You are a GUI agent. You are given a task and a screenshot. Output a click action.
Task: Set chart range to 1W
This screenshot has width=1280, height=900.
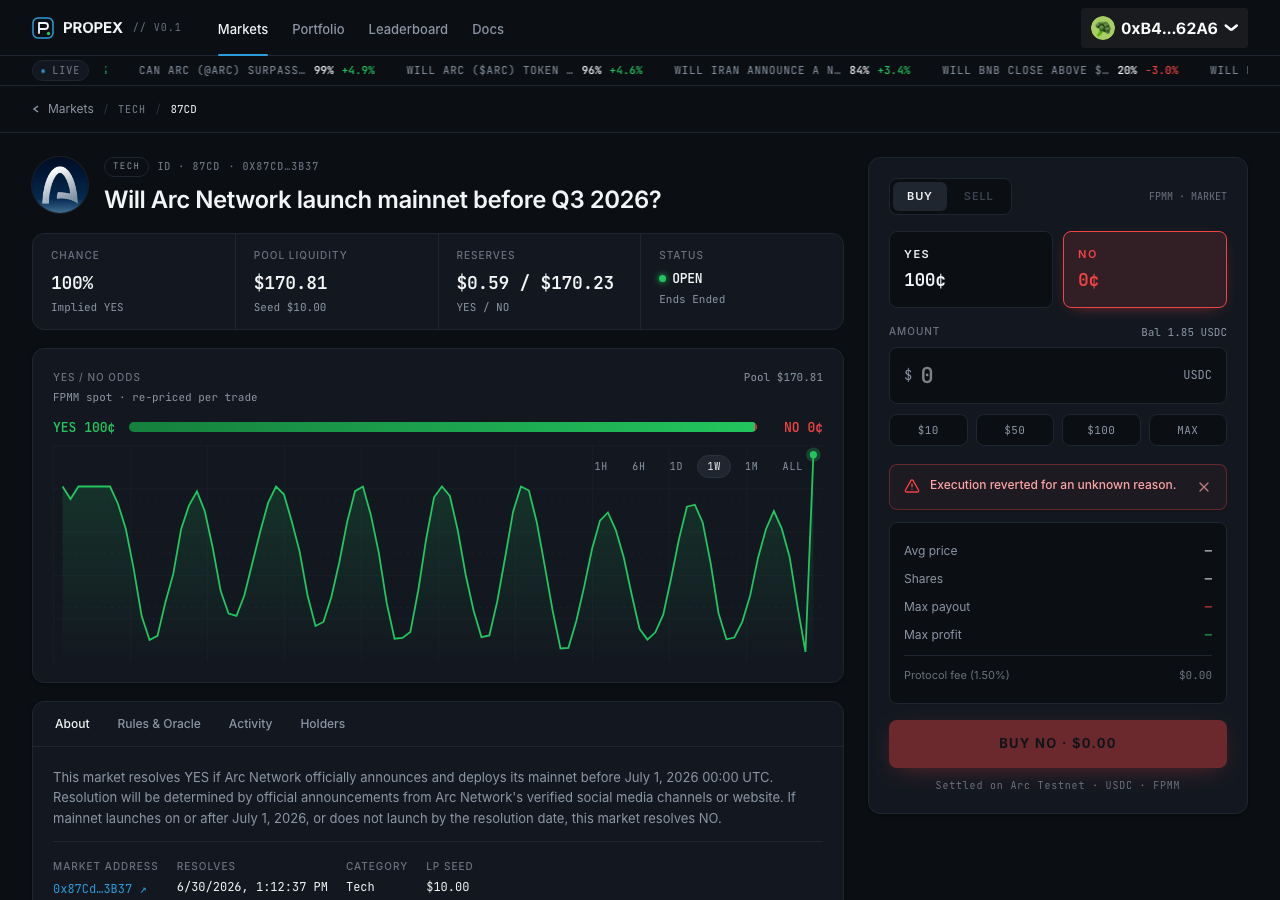(x=714, y=467)
